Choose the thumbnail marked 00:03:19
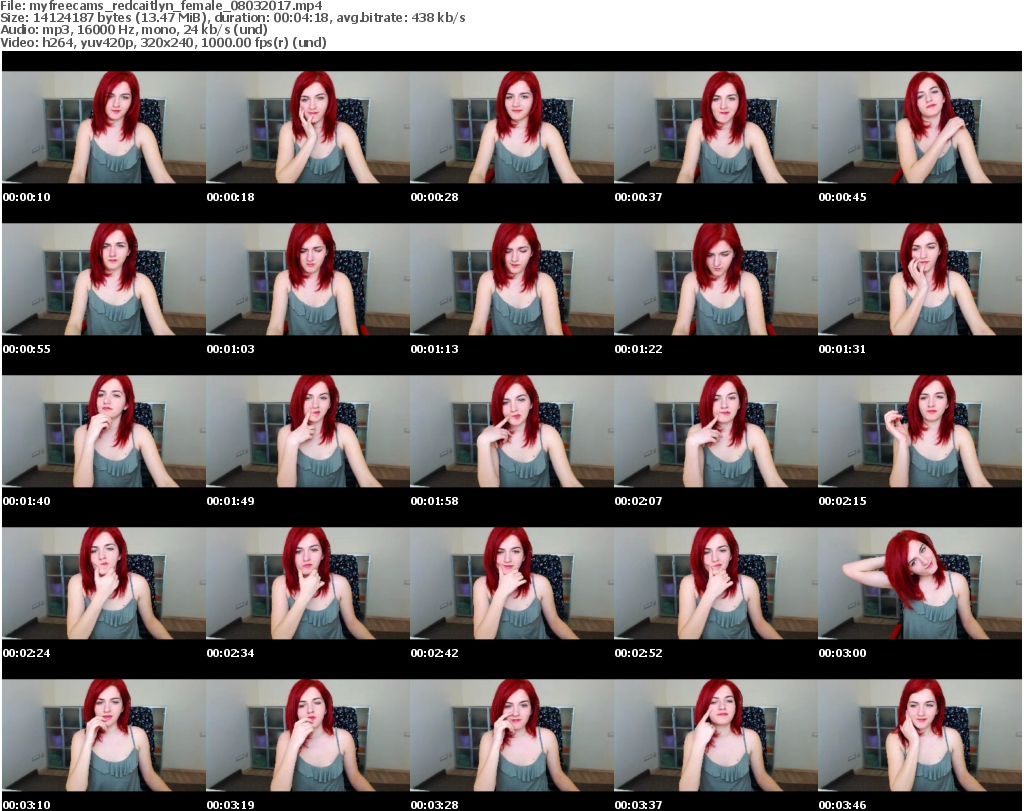Screen dimensions: 1024x811 tap(308, 735)
